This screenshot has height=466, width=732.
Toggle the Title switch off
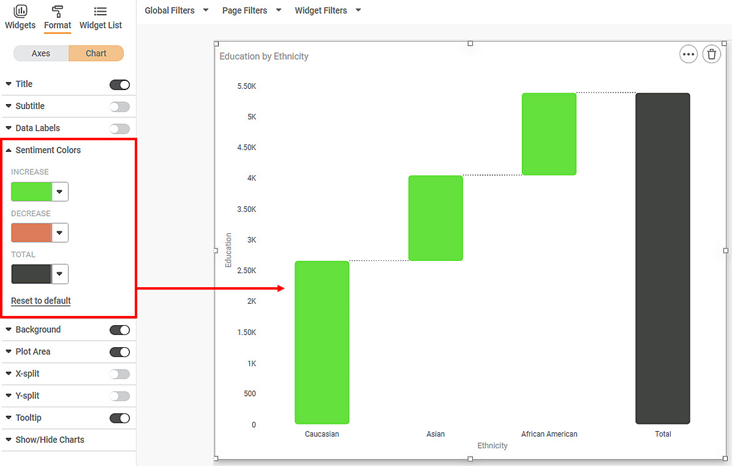click(120, 85)
